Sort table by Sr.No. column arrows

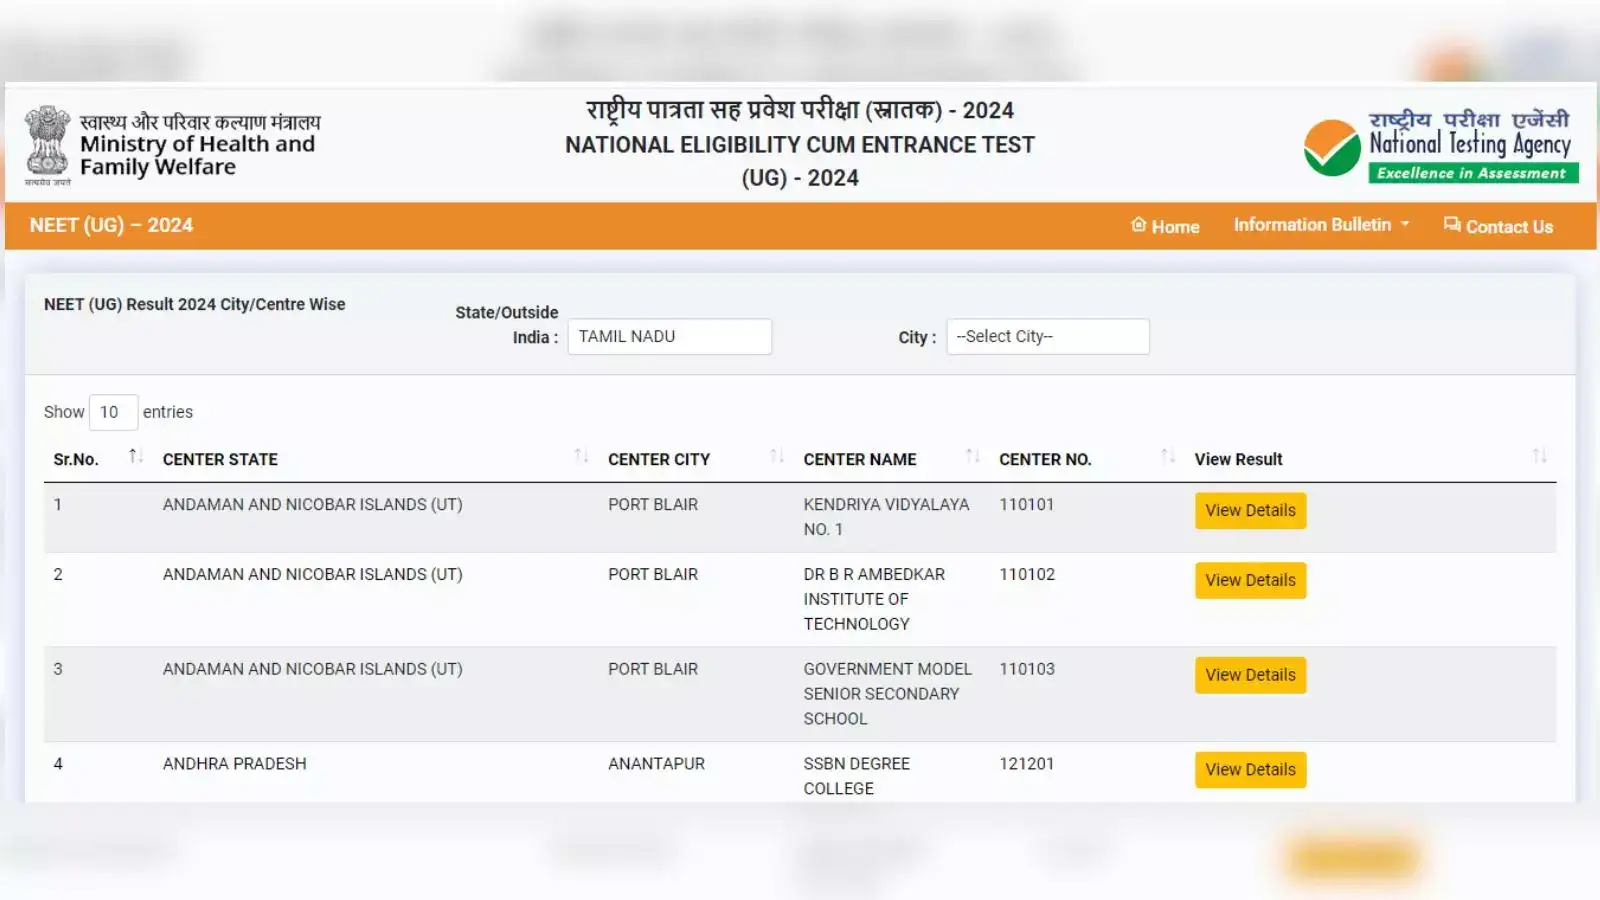(x=135, y=457)
